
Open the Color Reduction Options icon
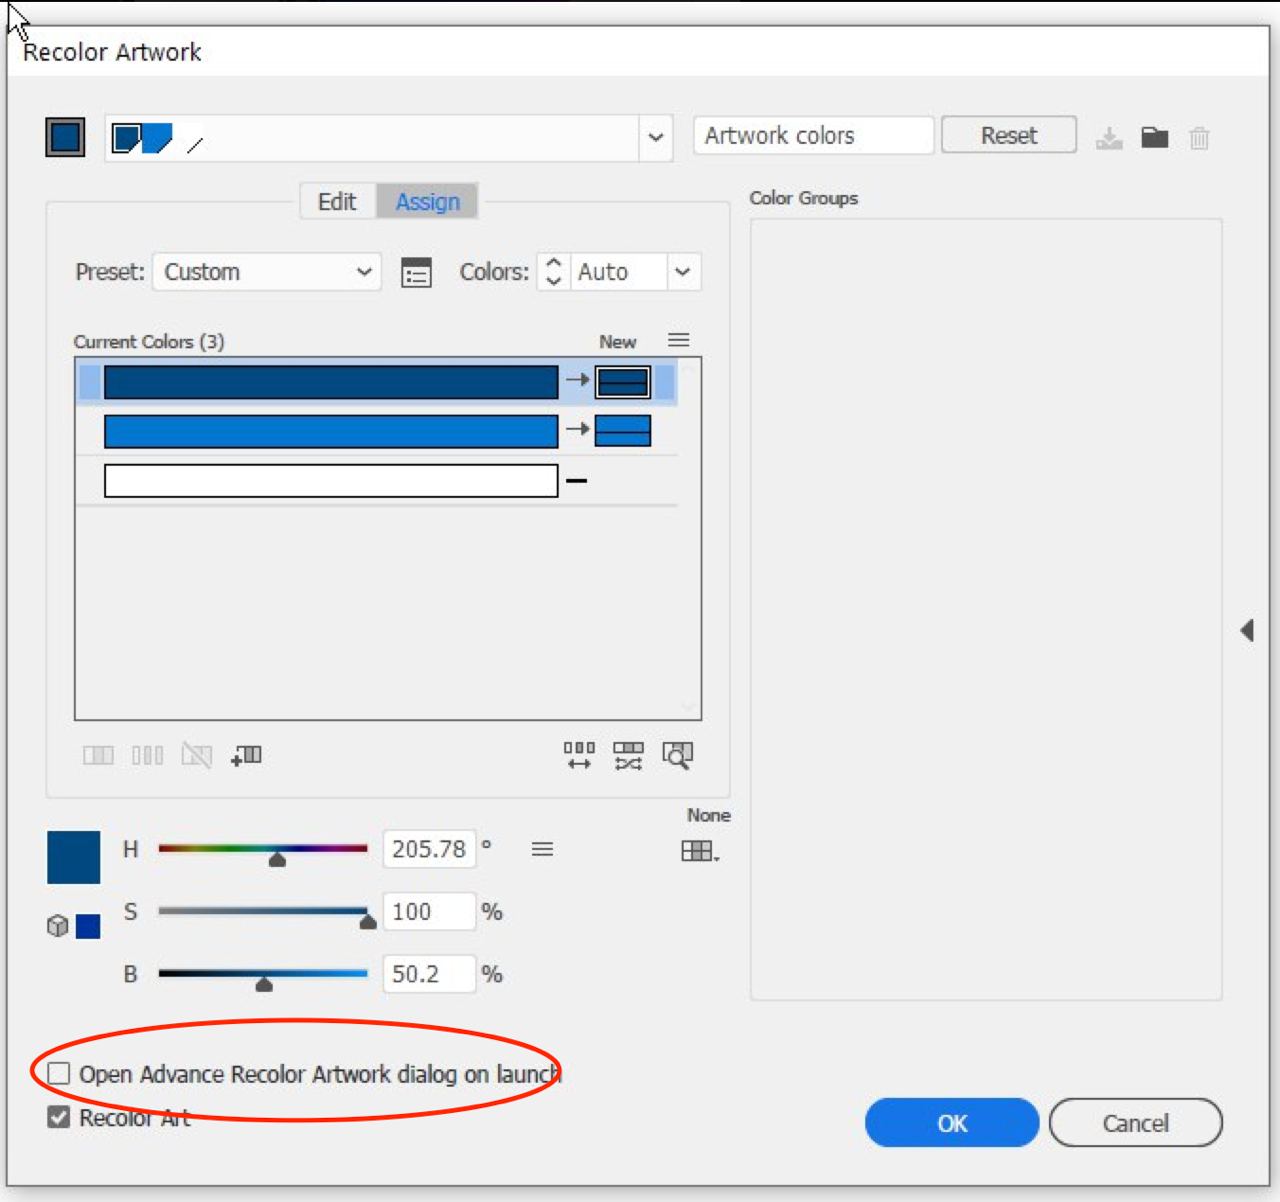click(x=416, y=272)
